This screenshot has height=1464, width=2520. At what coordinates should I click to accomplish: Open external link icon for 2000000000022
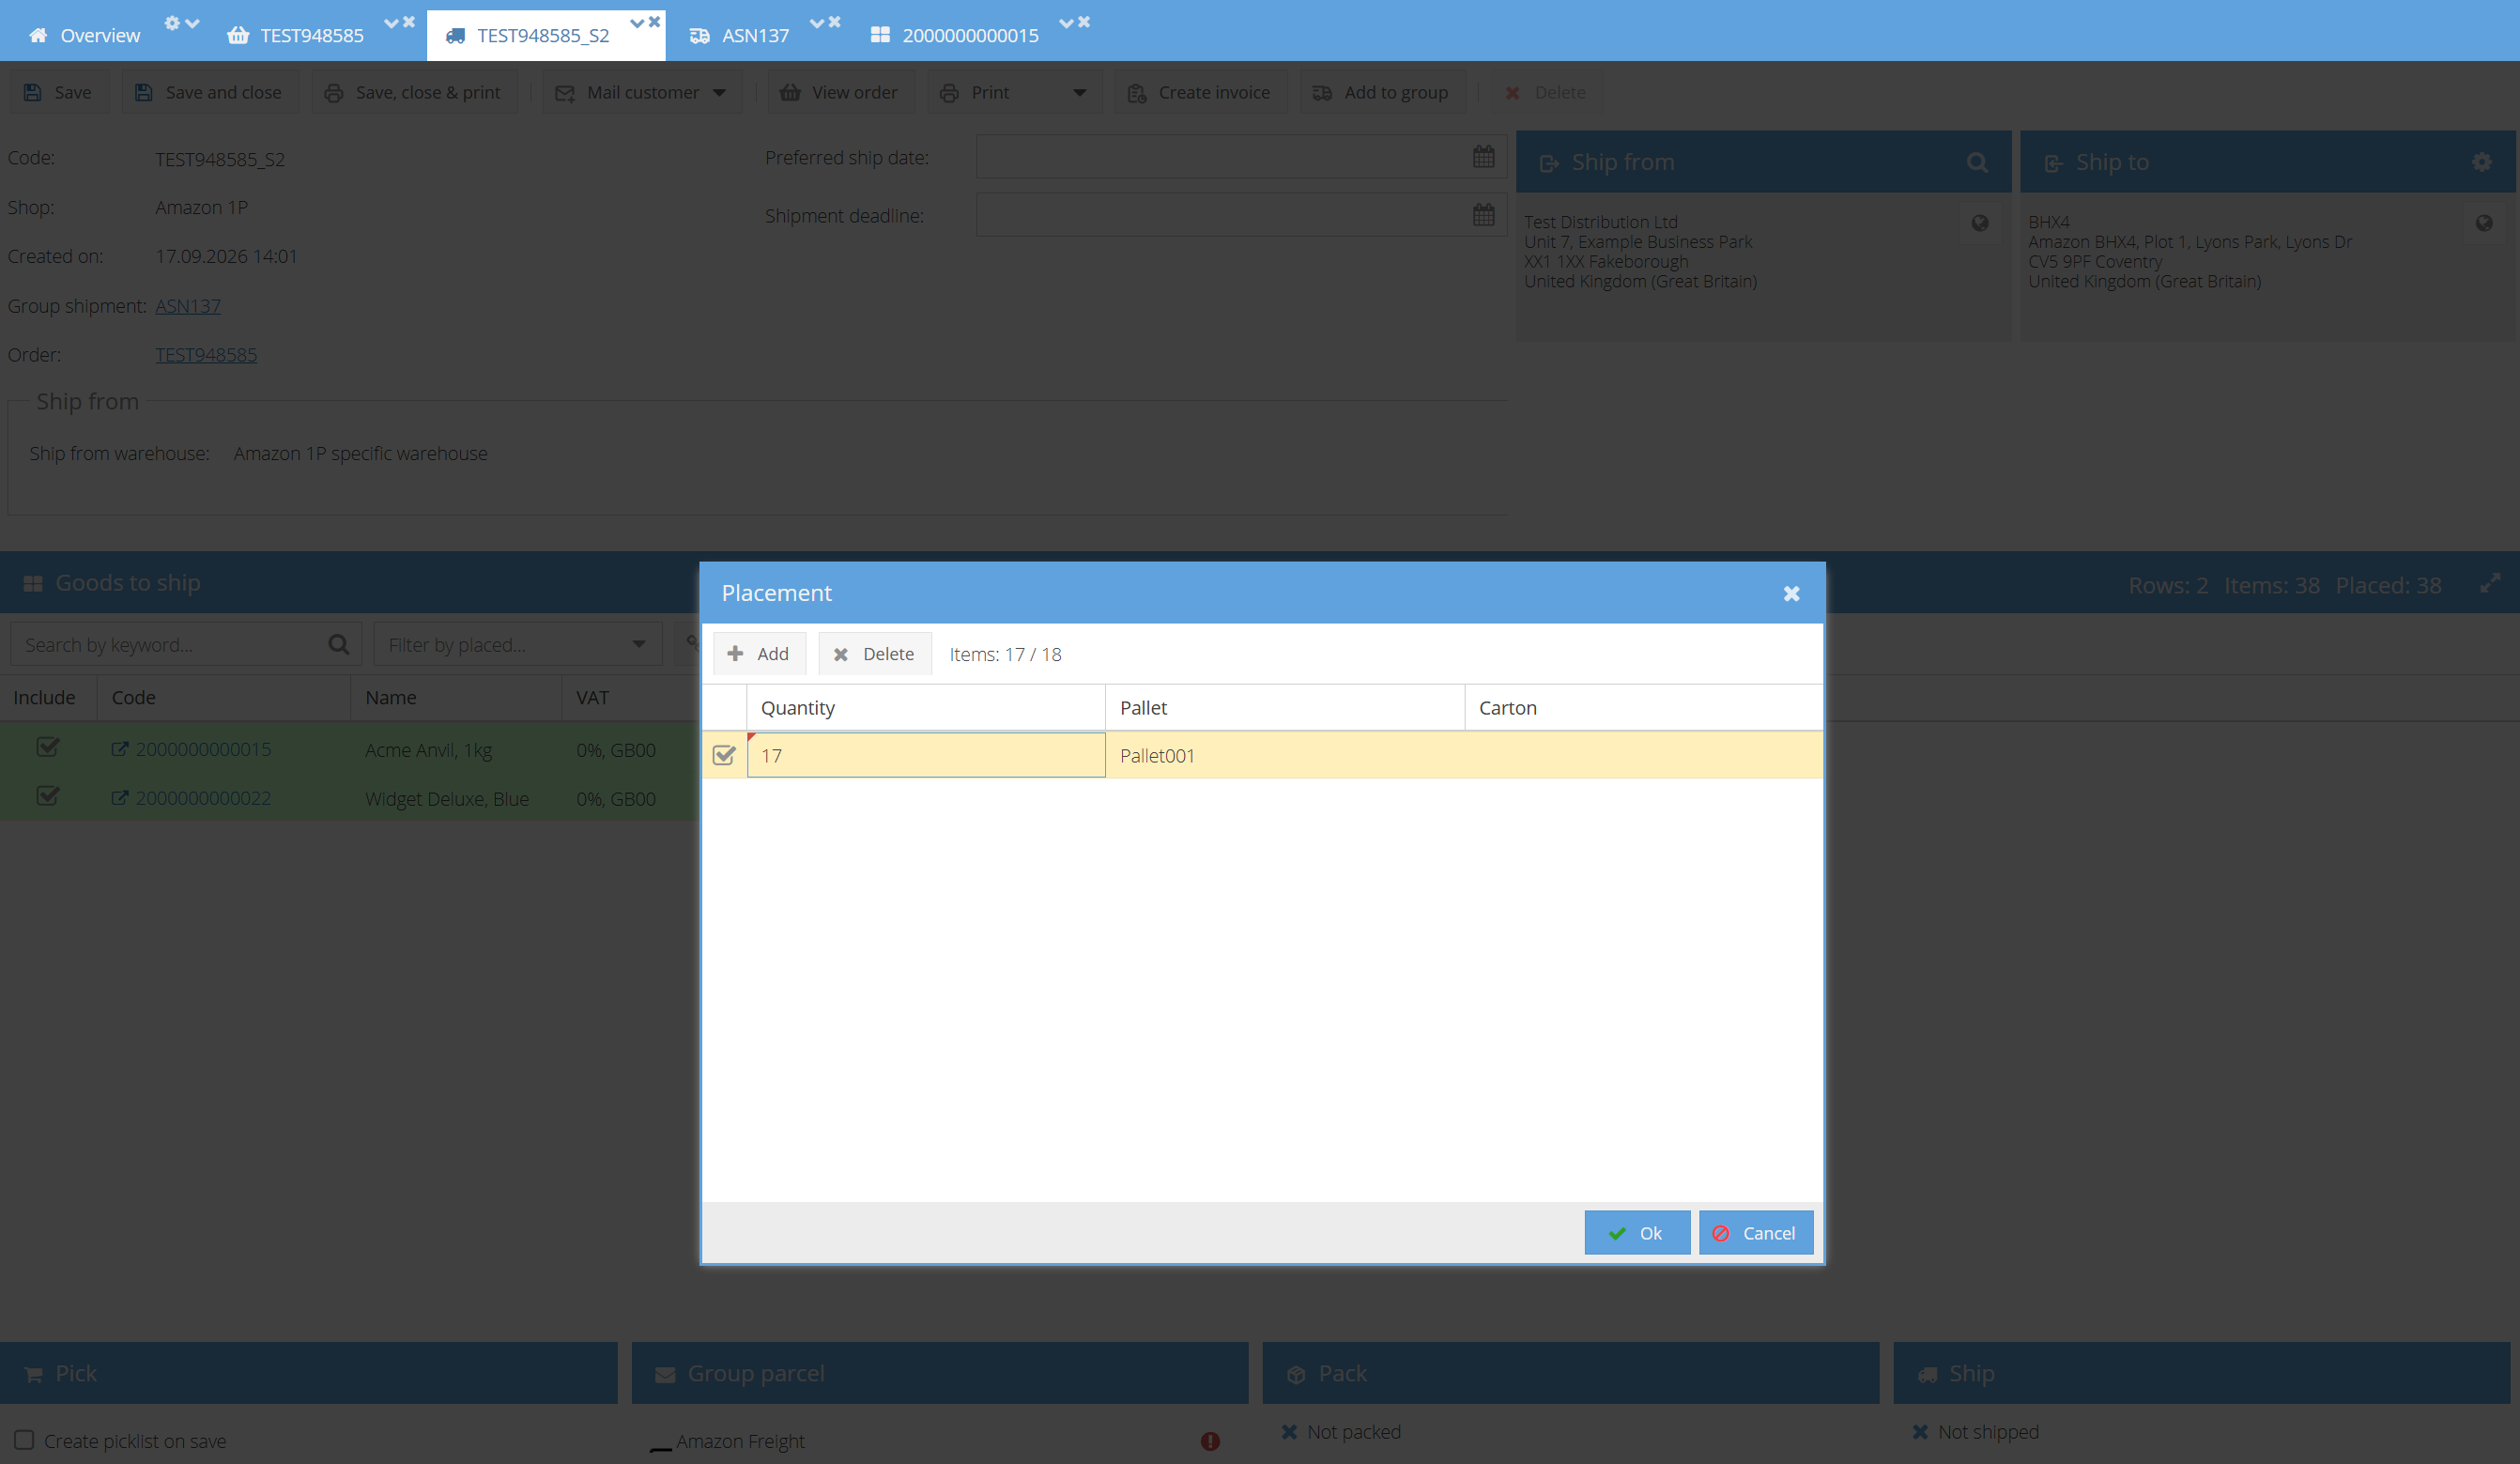point(120,798)
